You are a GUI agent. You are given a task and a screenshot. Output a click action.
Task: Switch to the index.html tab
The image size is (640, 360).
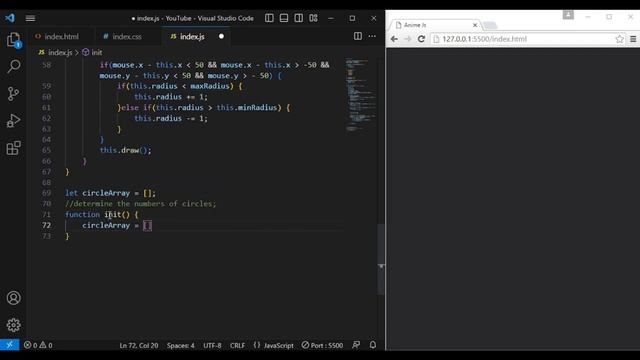pyautogui.click(x=61, y=37)
